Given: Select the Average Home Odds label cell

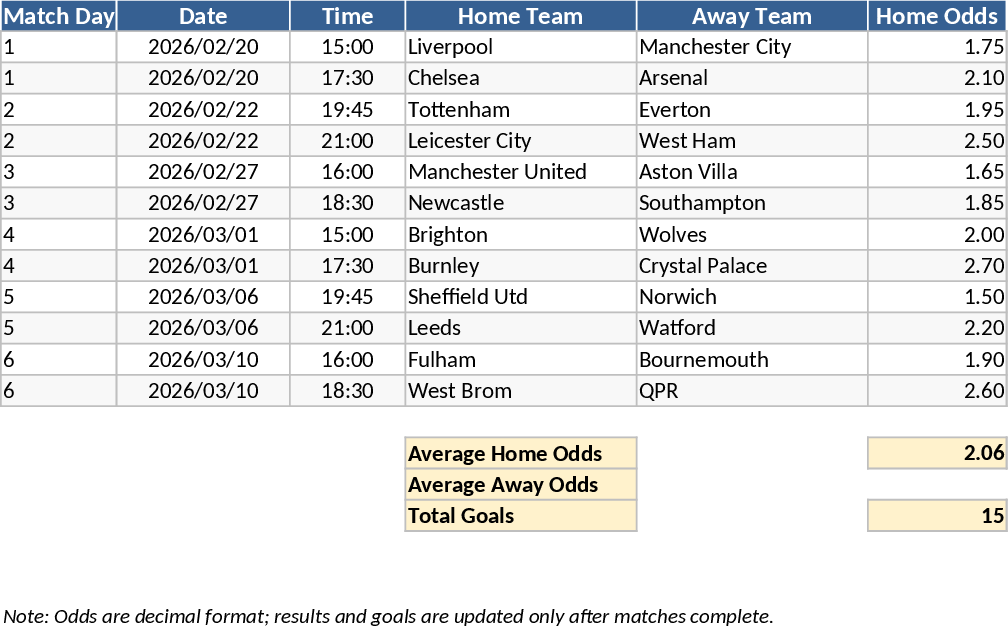Looking at the screenshot, I should (x=520, y=454).
